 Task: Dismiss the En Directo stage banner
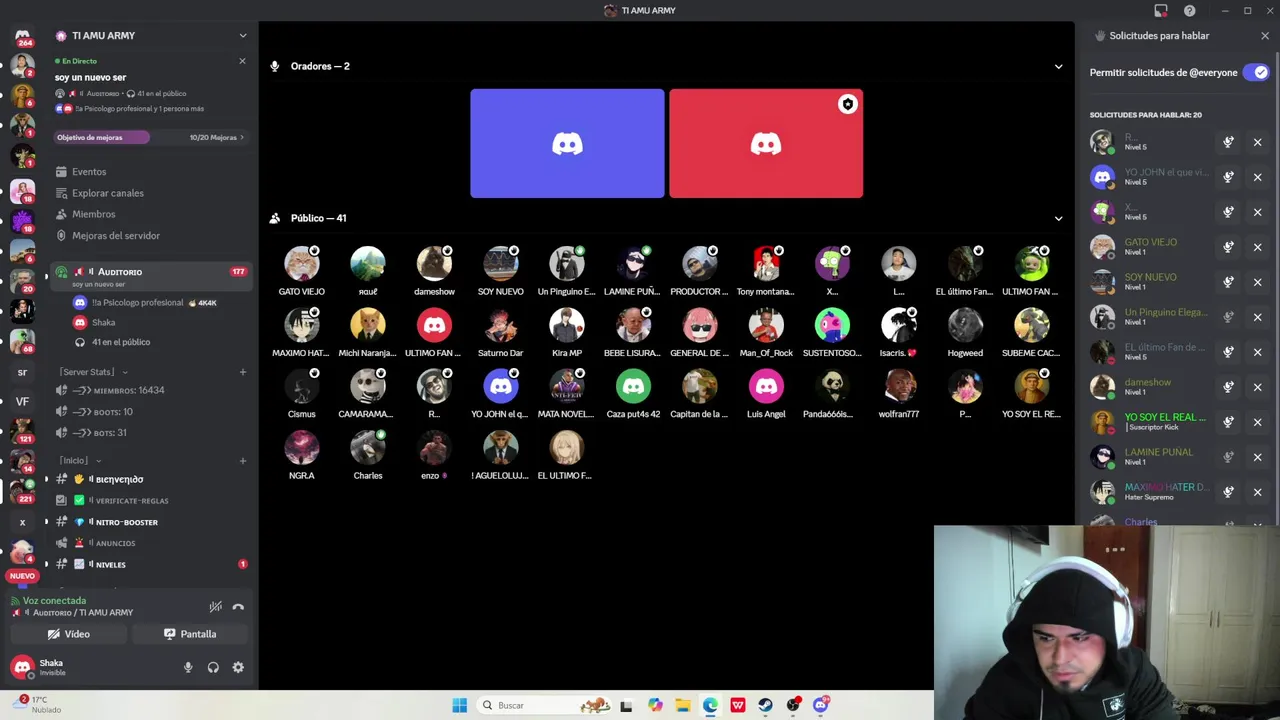(x=242, y=61)
